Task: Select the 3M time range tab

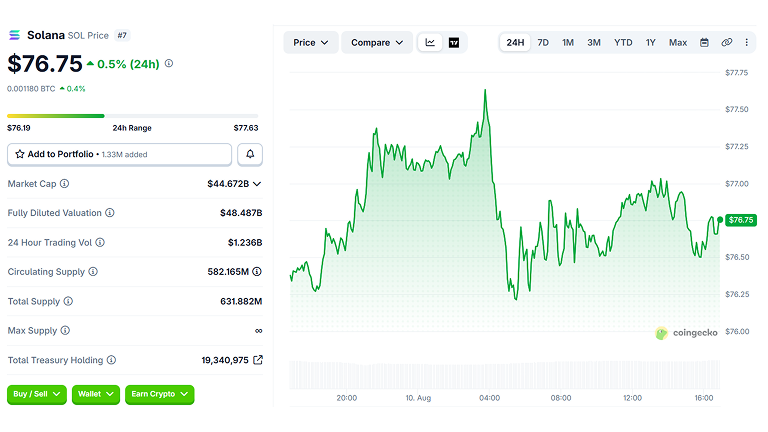Action: tap(594, 43)
